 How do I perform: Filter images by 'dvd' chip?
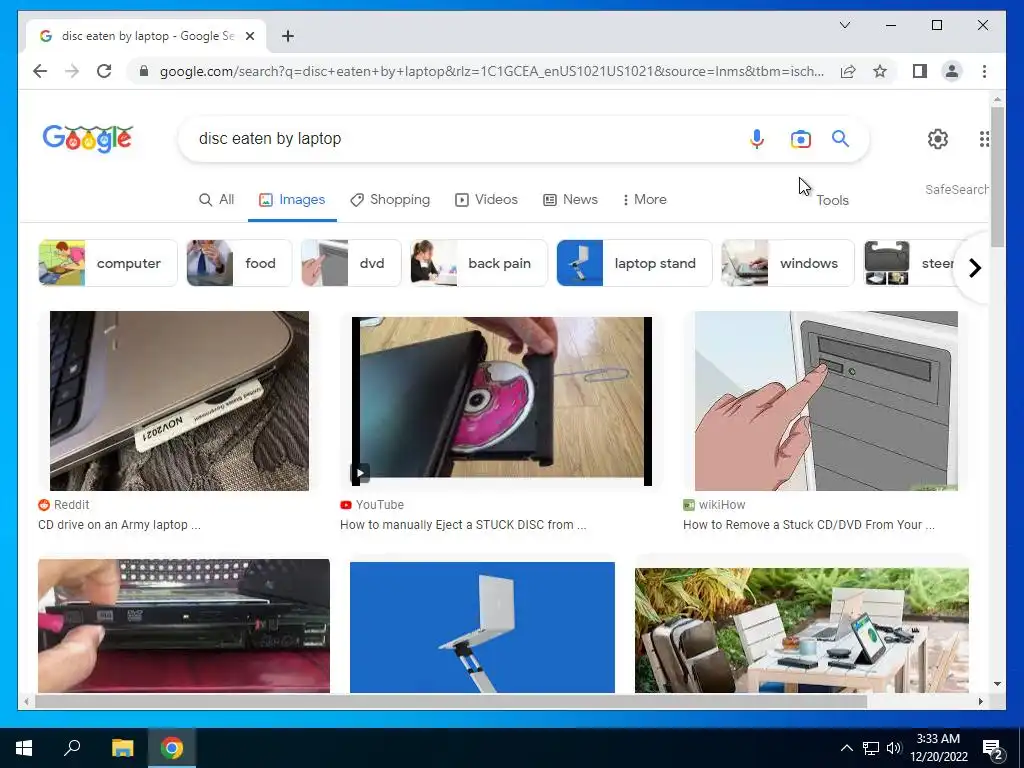click(351, 263)
